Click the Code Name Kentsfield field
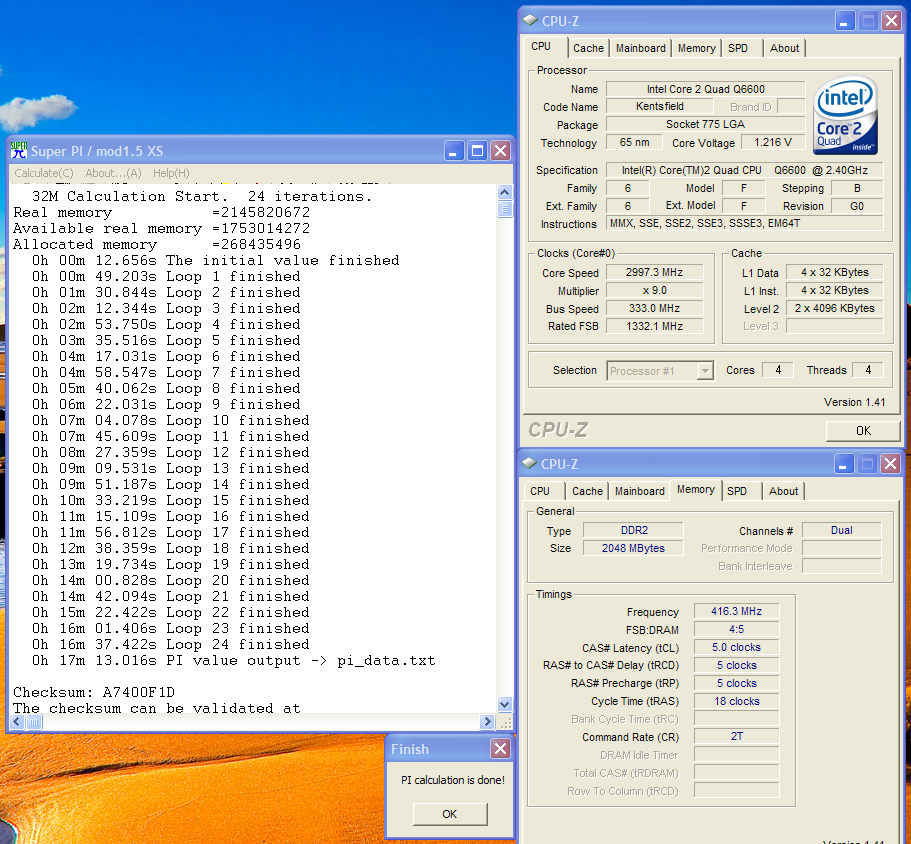Viewport: 911px width, 844px height. click(659, 106)
